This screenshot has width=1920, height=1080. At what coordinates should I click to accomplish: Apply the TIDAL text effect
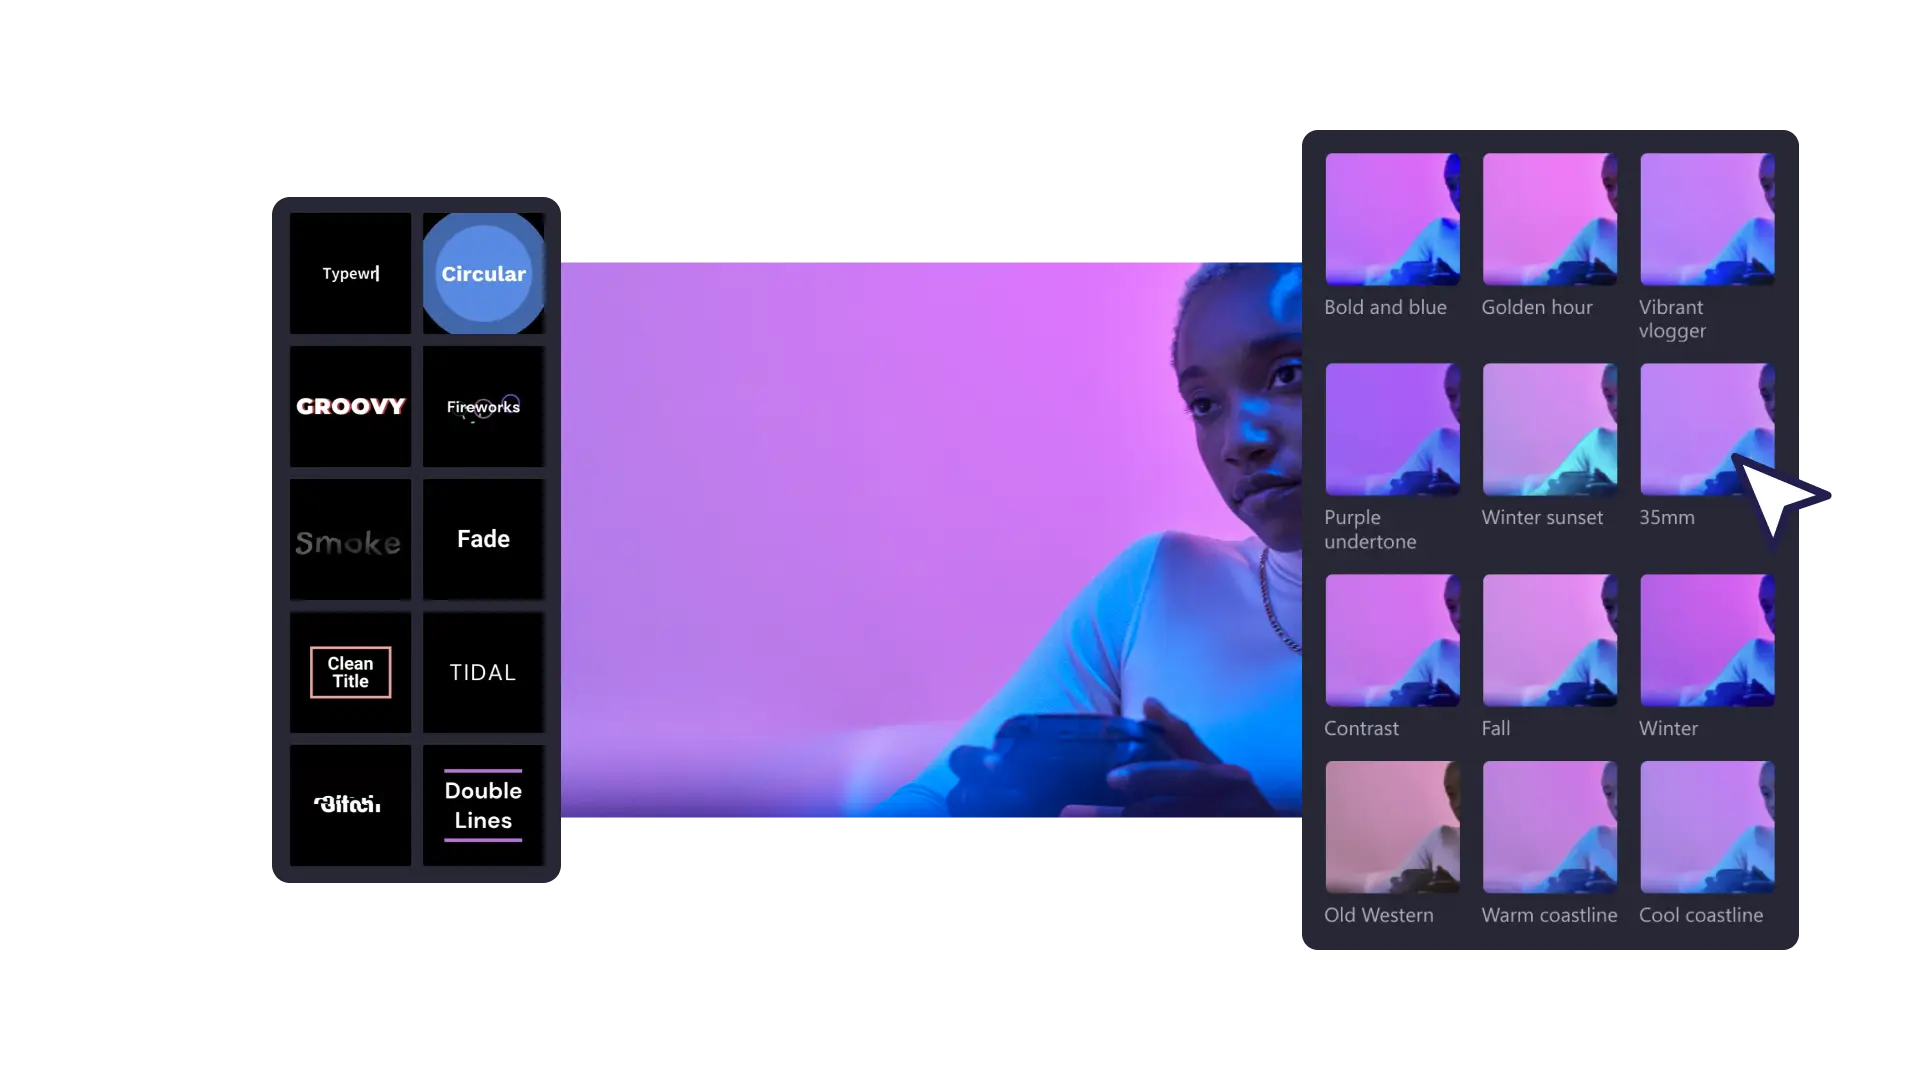[x=481, y=673]
